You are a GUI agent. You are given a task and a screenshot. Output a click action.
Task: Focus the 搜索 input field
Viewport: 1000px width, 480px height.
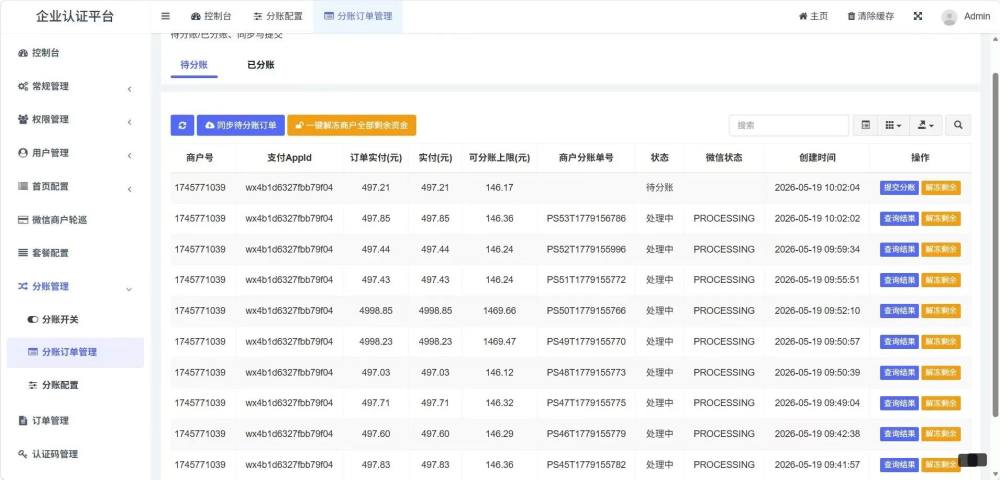[x=788, y=126]
